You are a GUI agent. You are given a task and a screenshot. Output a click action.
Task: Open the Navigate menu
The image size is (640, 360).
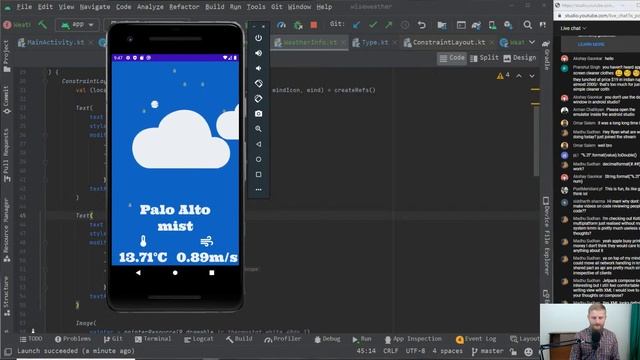pyautogui.click(x=95, y=7)
